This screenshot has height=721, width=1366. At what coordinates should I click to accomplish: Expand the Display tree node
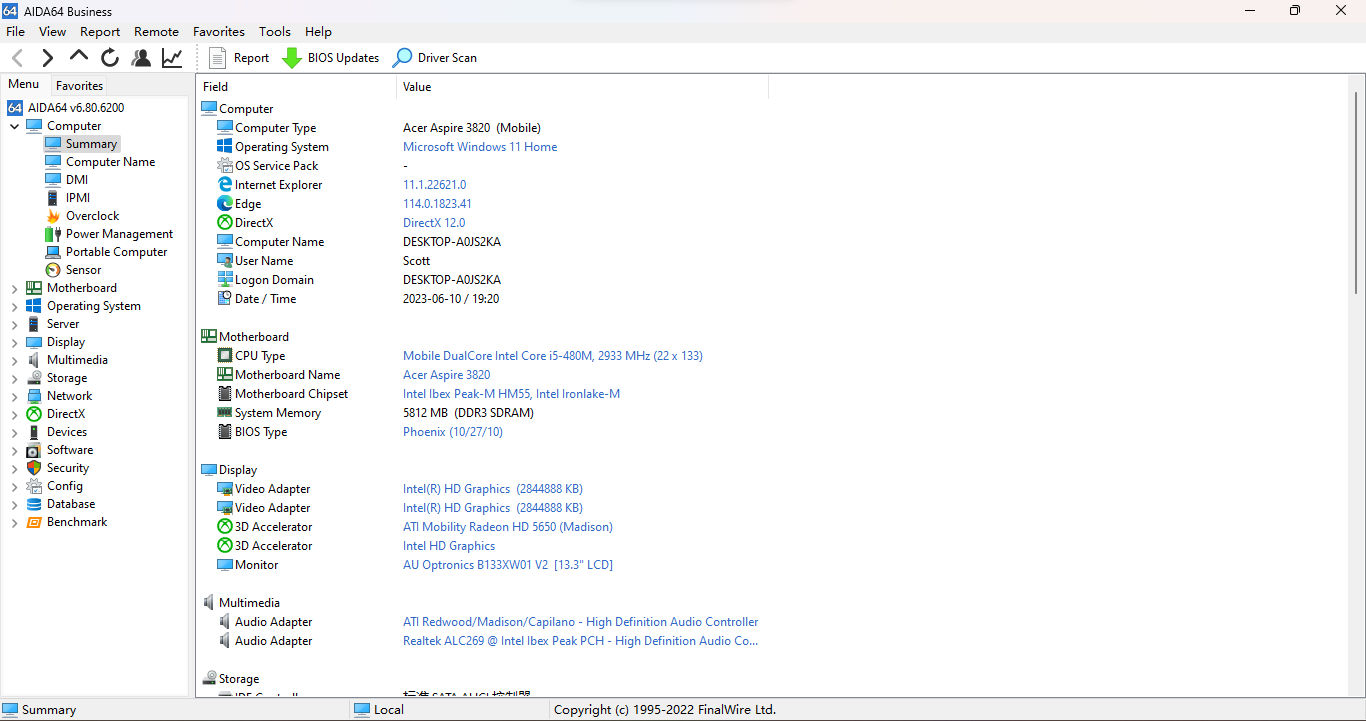click(x=14, y=342)
